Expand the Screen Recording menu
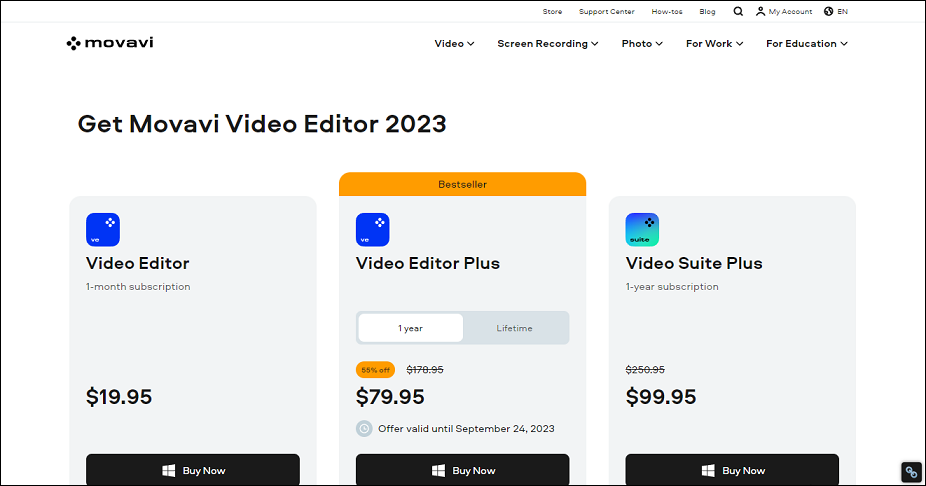The image size is (926, 486). (x=547, y=44)
